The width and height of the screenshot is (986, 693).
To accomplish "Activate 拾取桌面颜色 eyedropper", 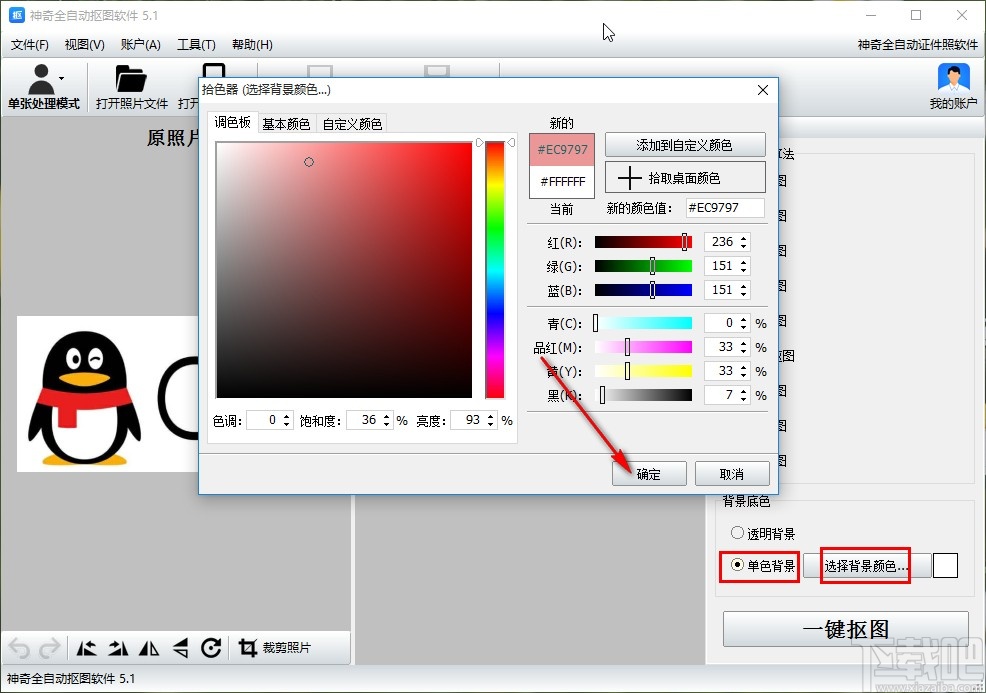I will pos(684,178).
